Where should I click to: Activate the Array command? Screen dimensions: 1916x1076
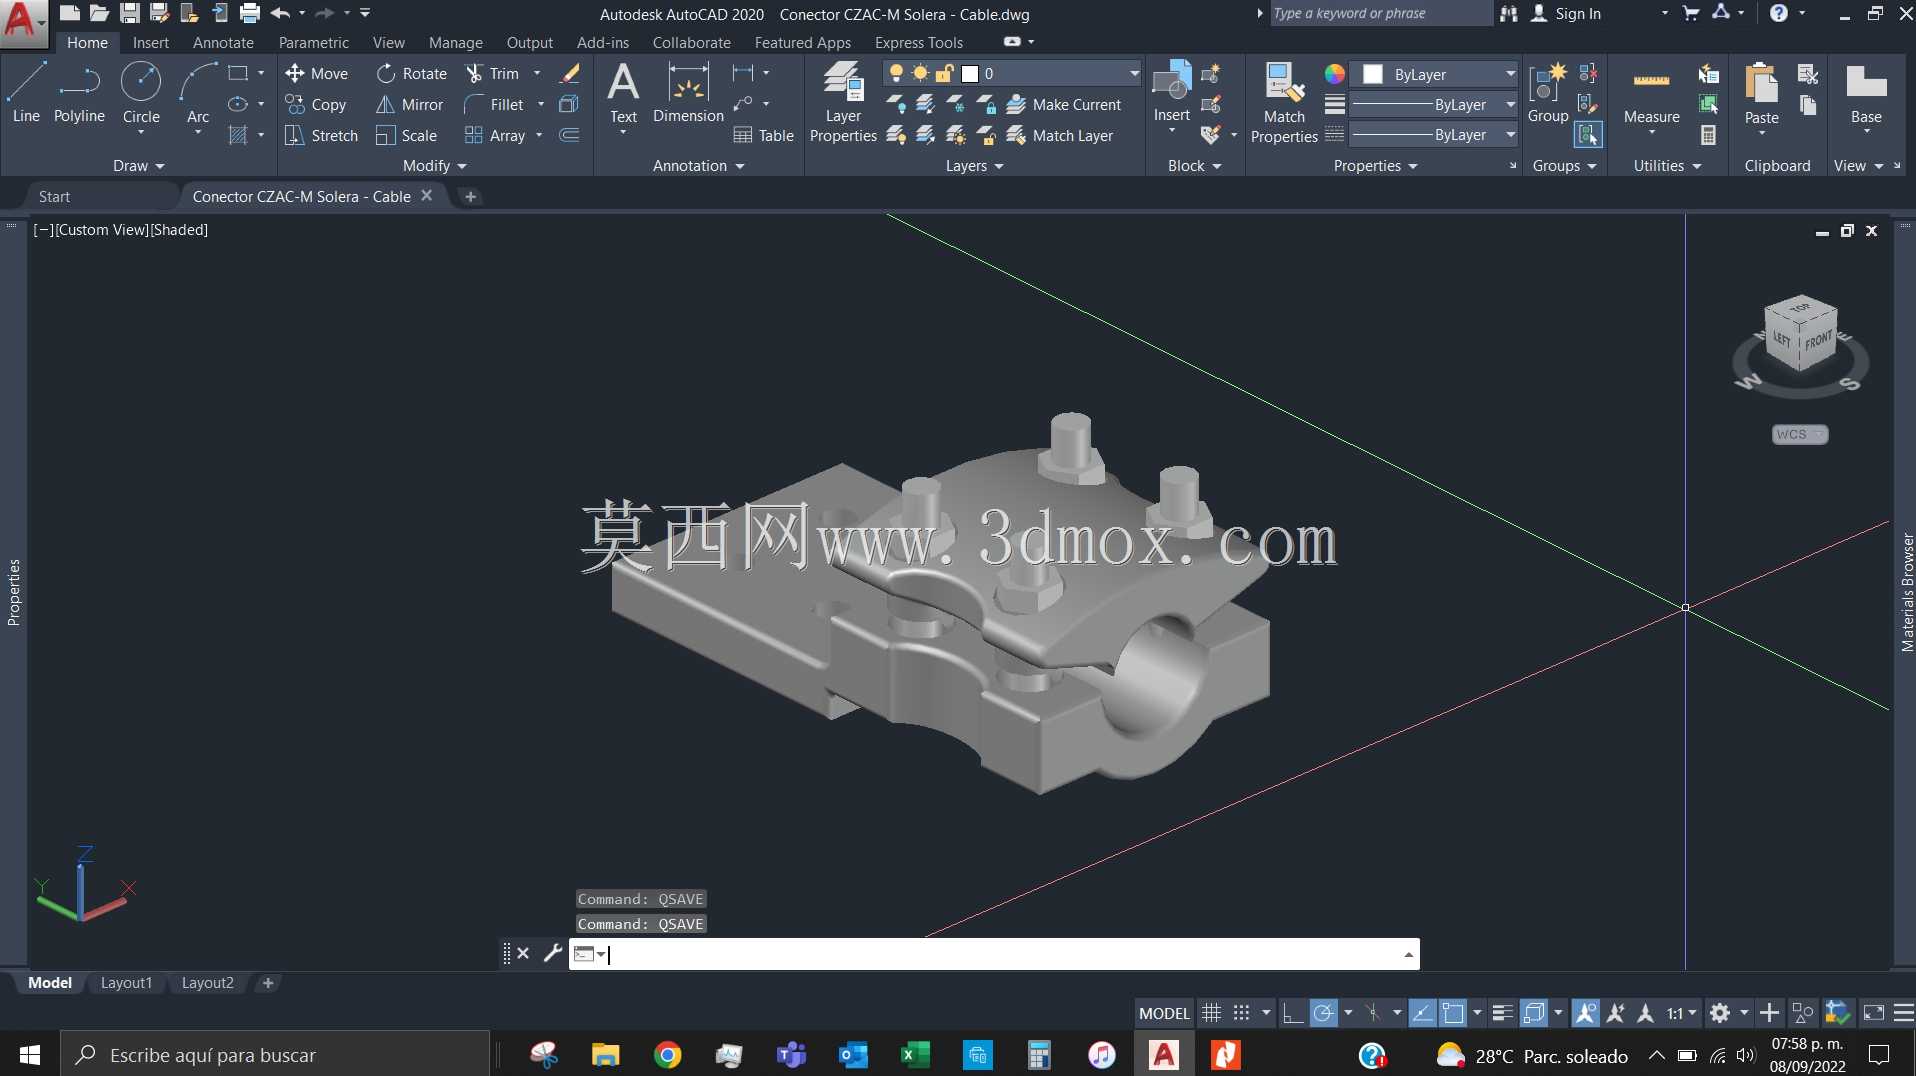495,135
